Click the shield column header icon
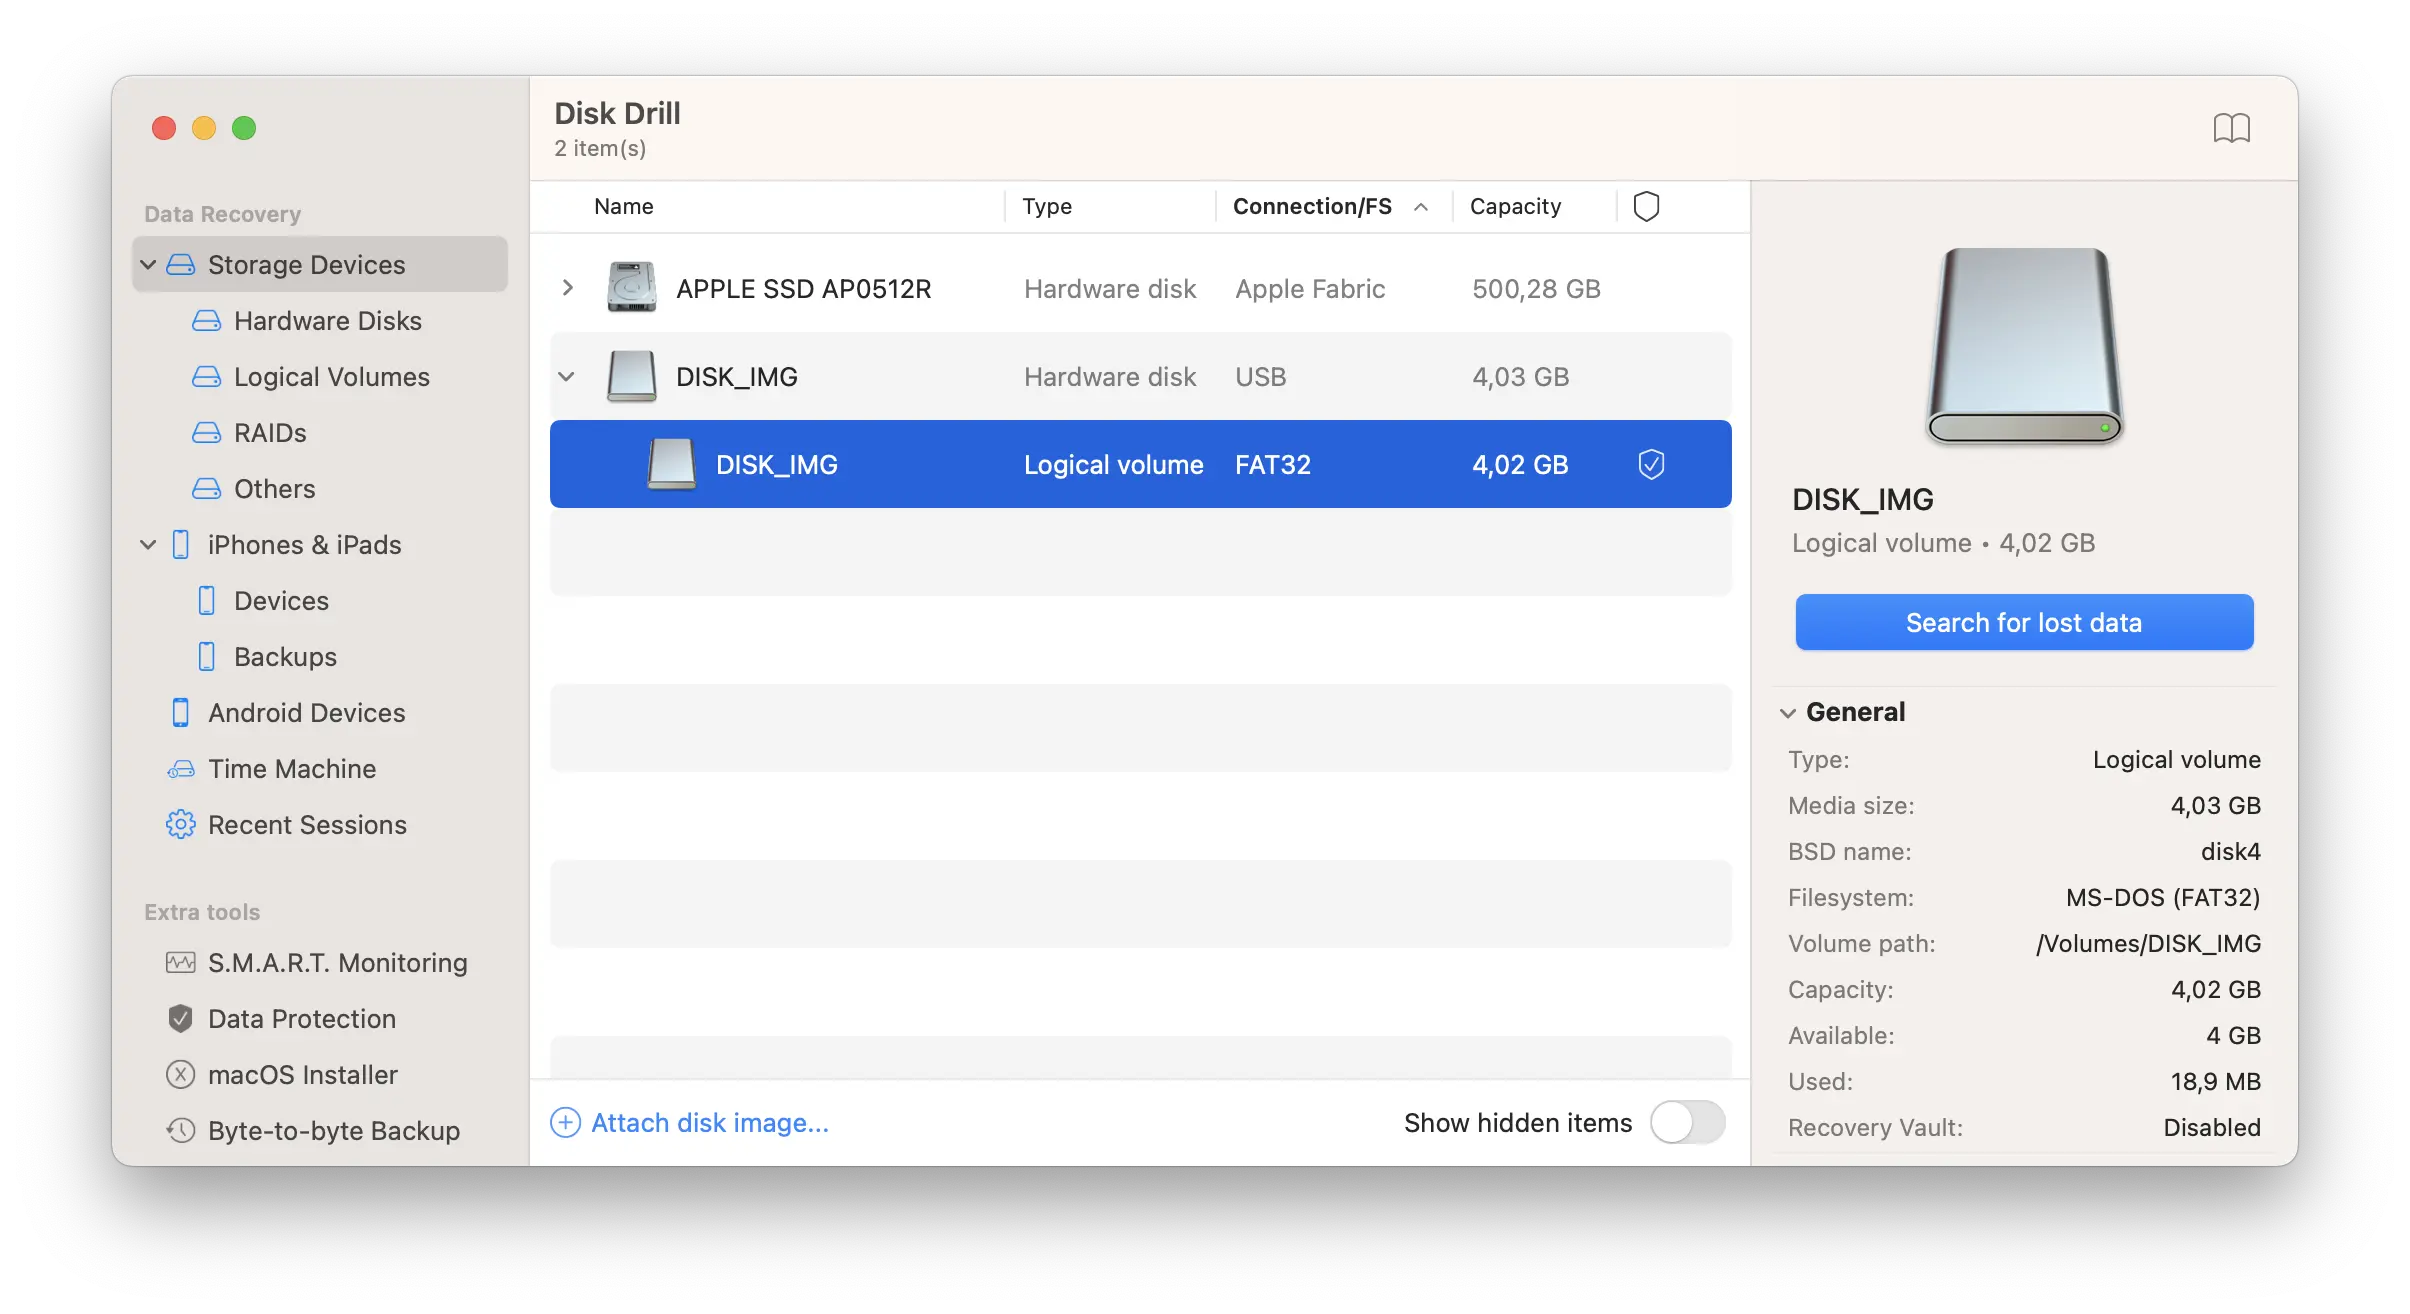Viewport: 2410px width, 1314px height. tap(1646, 206)
